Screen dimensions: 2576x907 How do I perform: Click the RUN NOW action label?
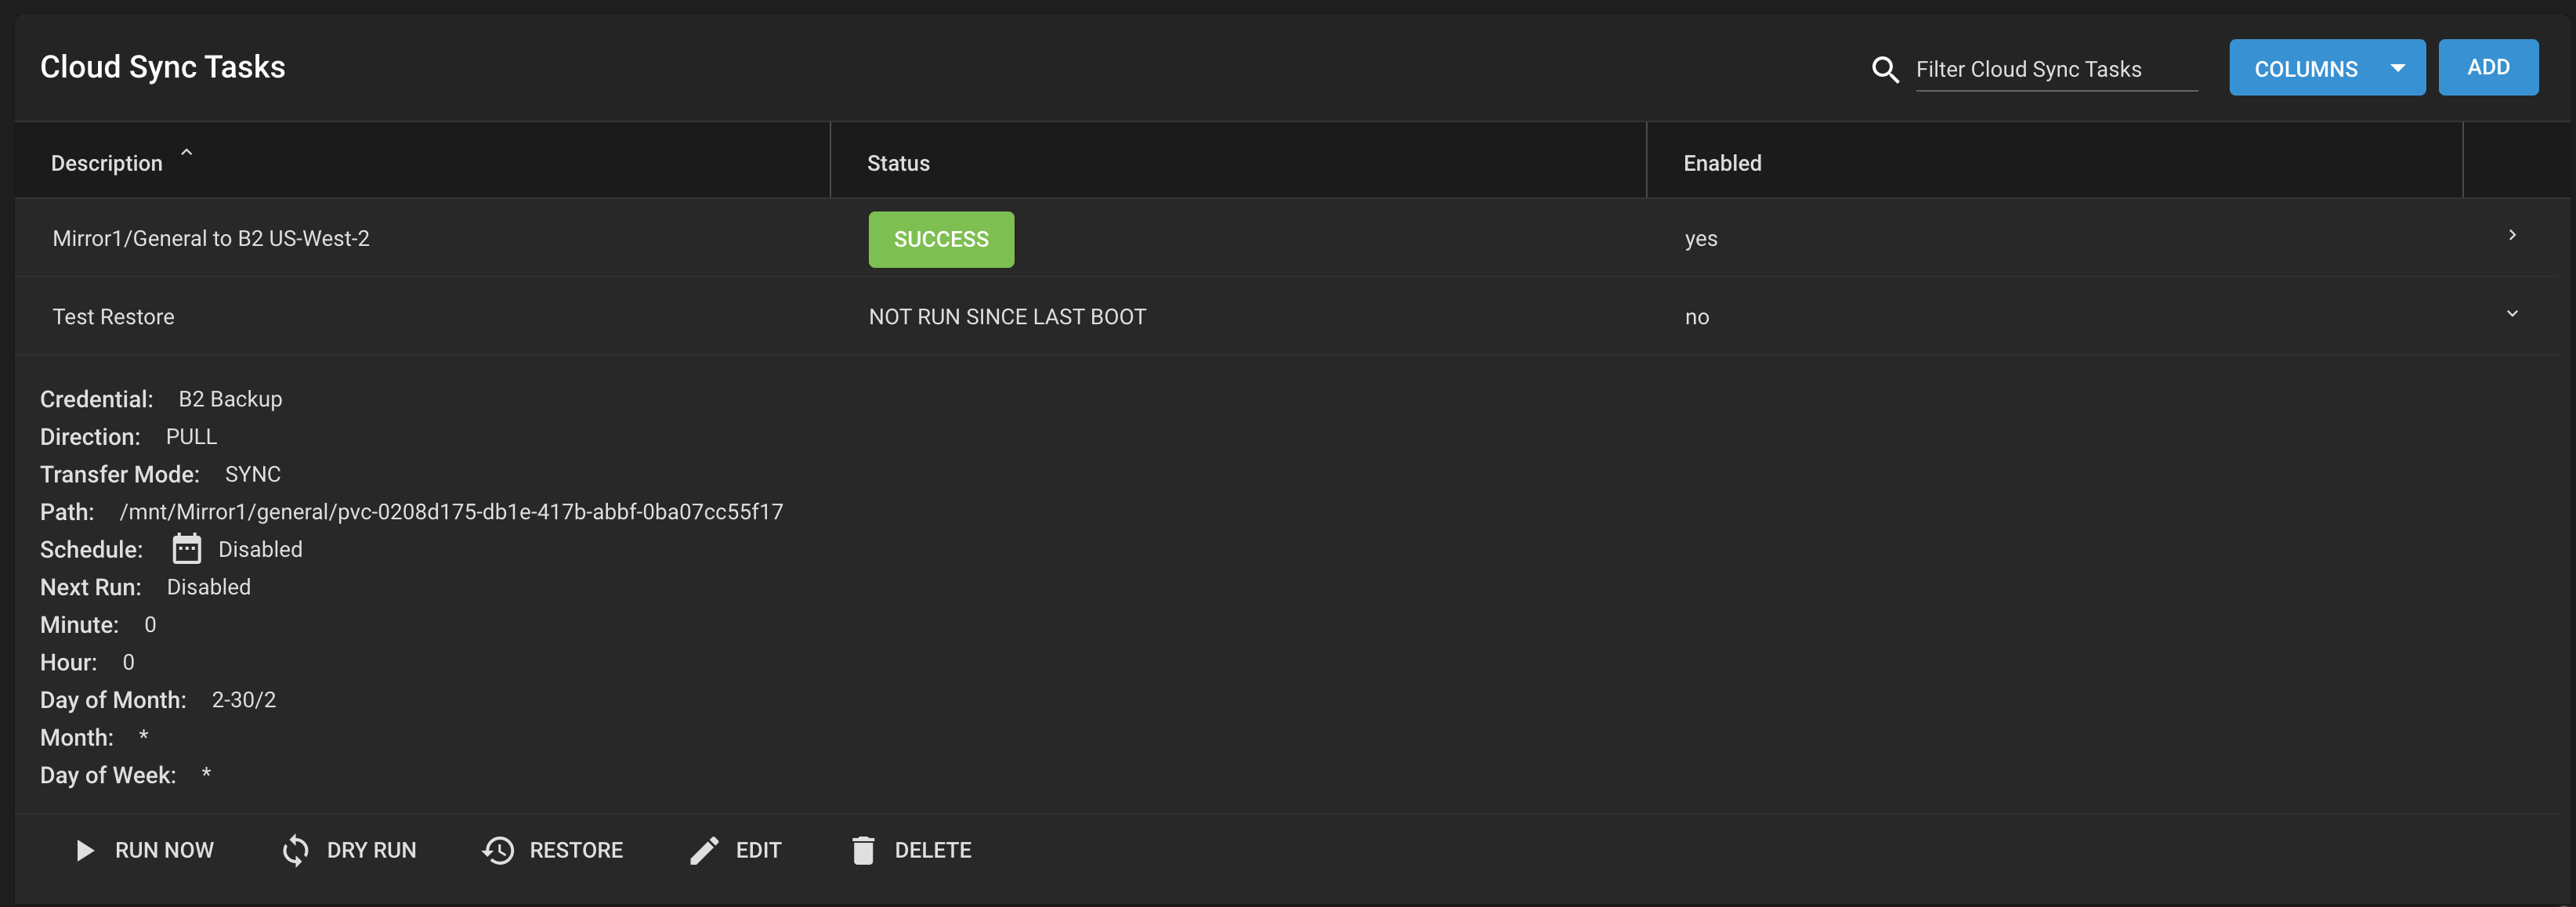click(x=164, y=850)
